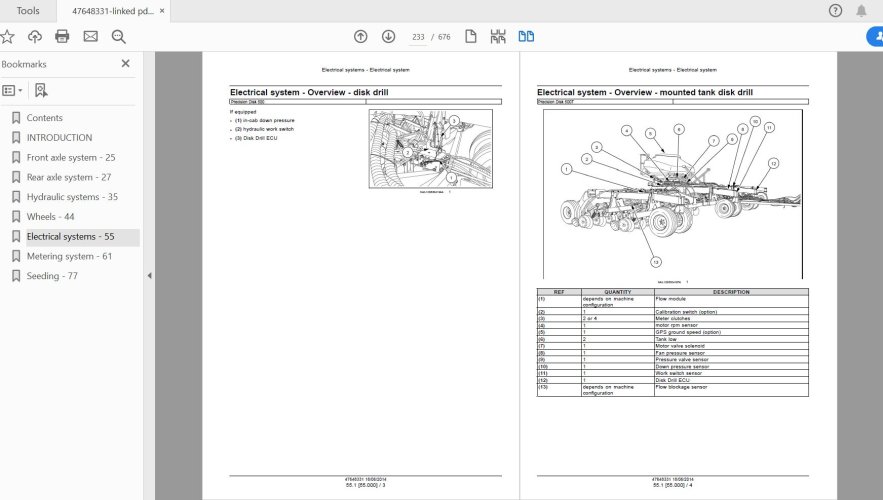Click the bookmark icon beside Wheels - 44
This screenshot has height=500, width=883.
click(16, 217)
